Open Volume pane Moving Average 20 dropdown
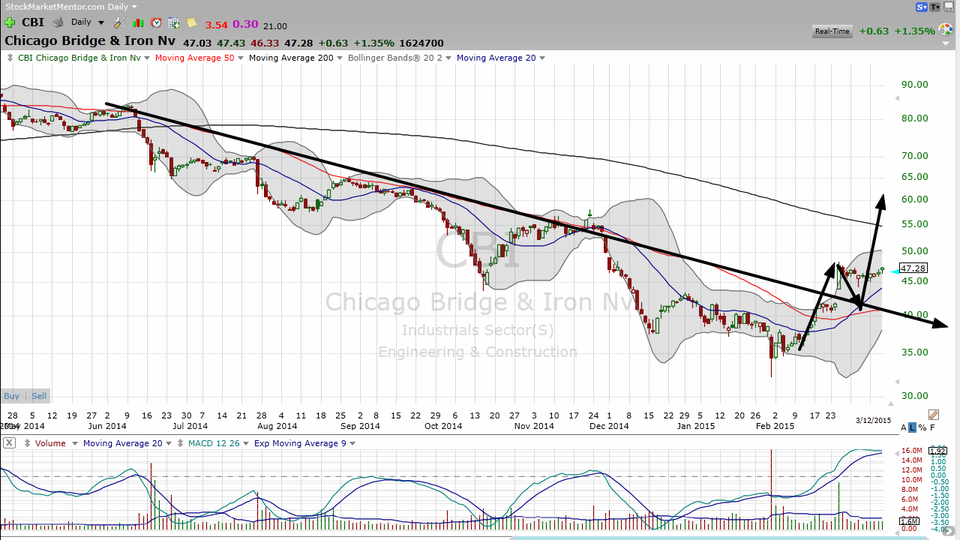Image resolution: width=960 pixels, height=540 pixels. tap(169, 443)
